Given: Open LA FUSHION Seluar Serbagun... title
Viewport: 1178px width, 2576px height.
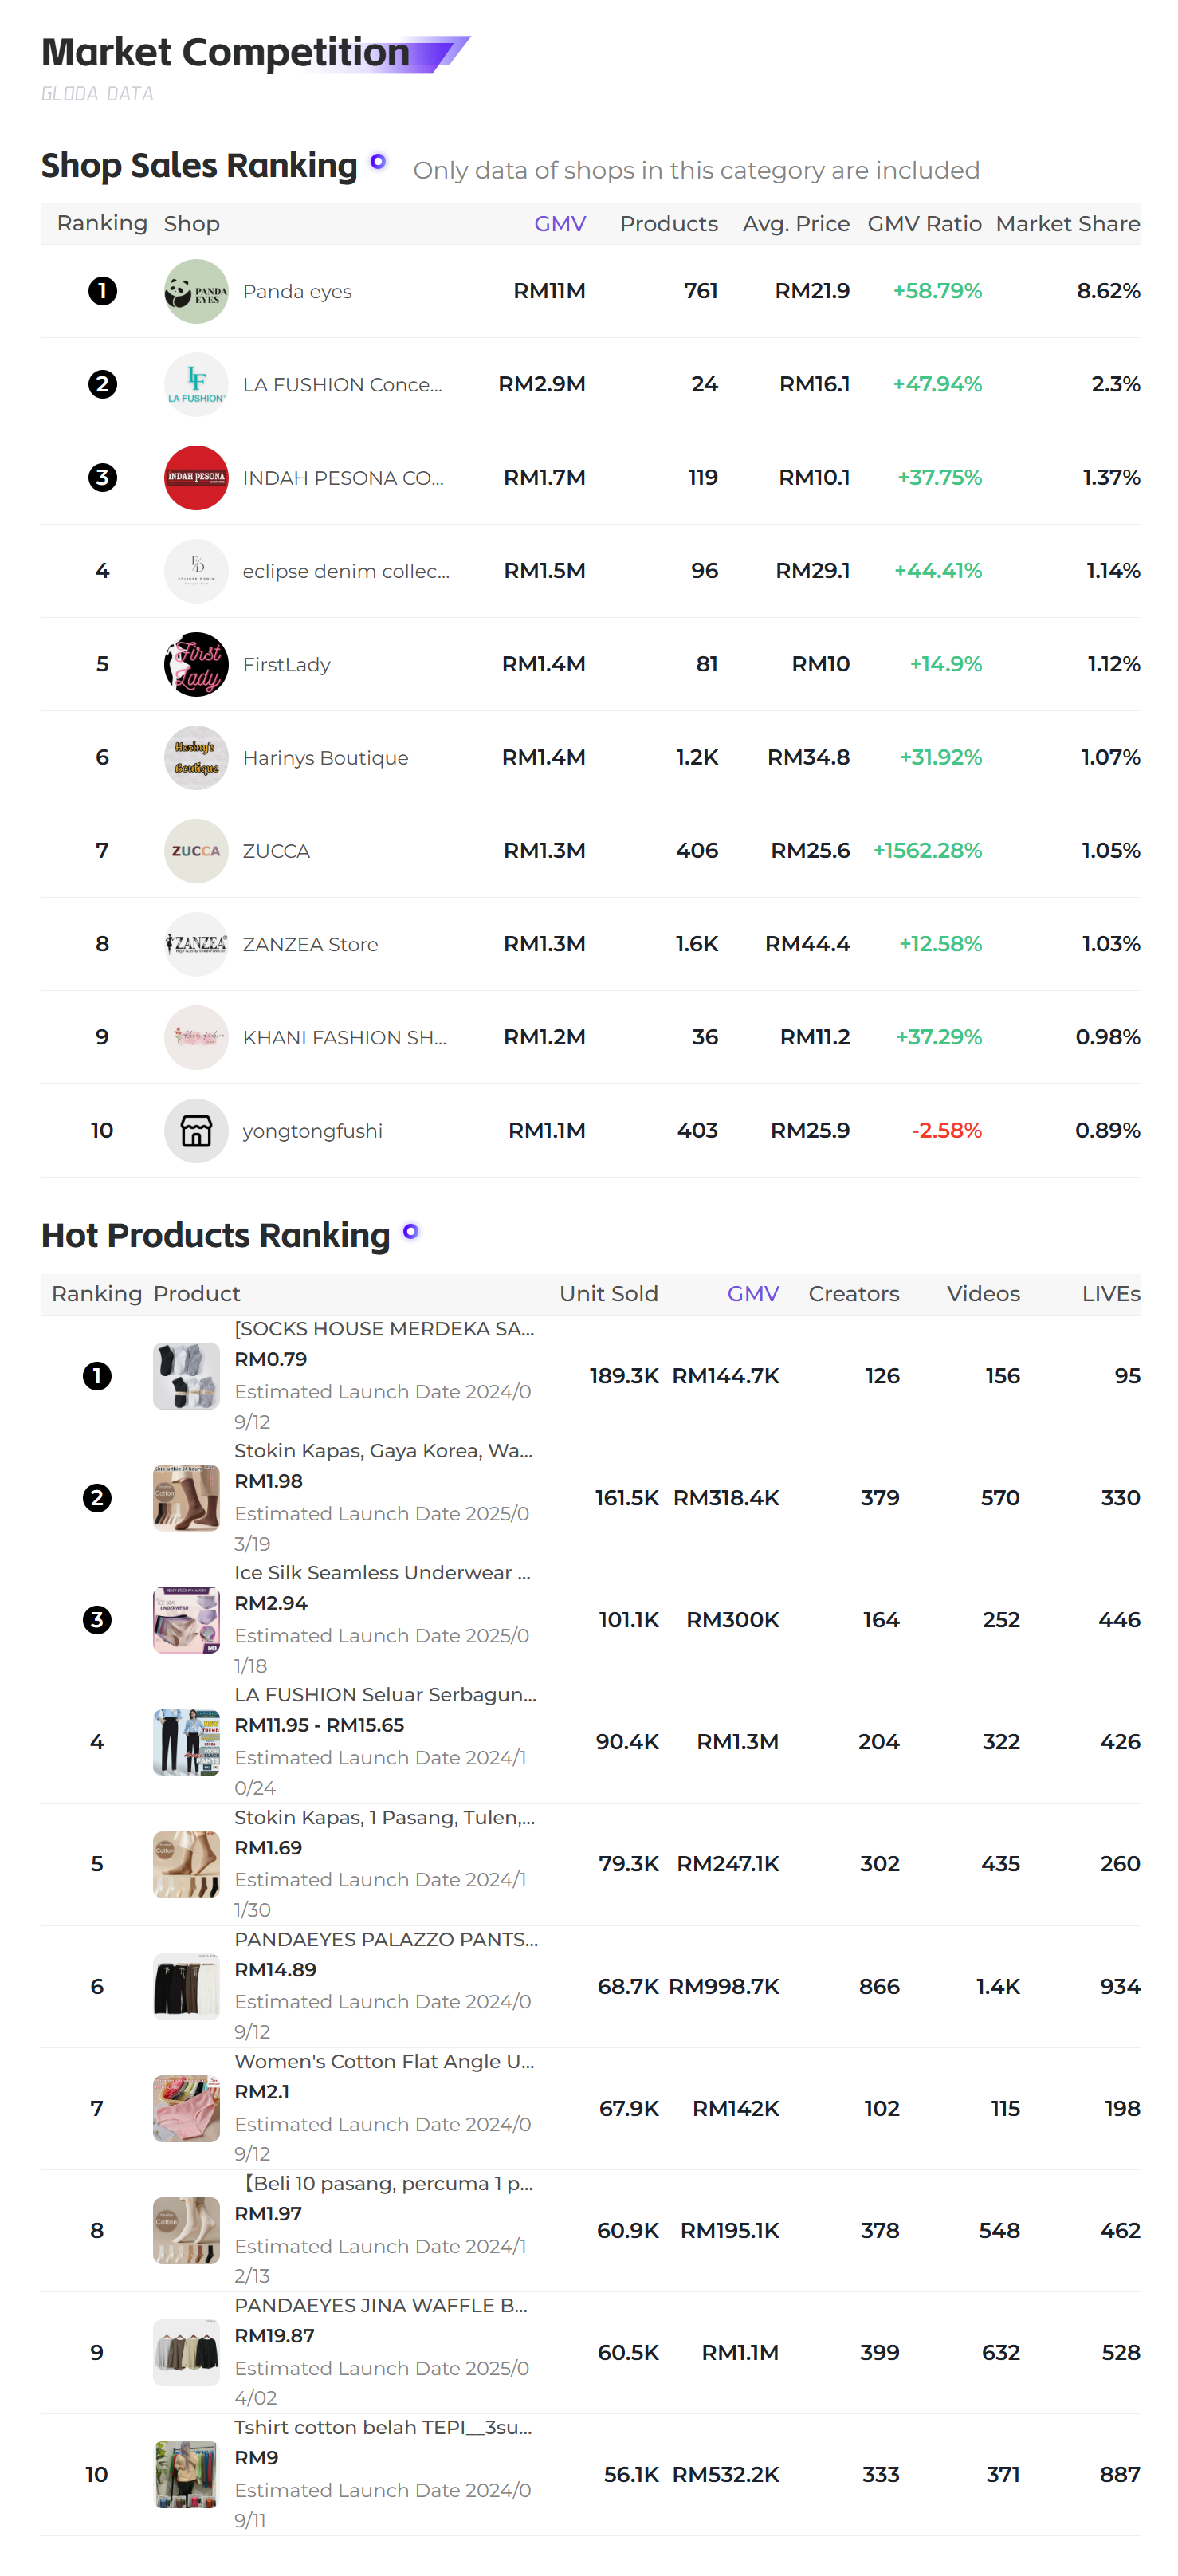Looking at the screenshot, I should [385, 1695].
